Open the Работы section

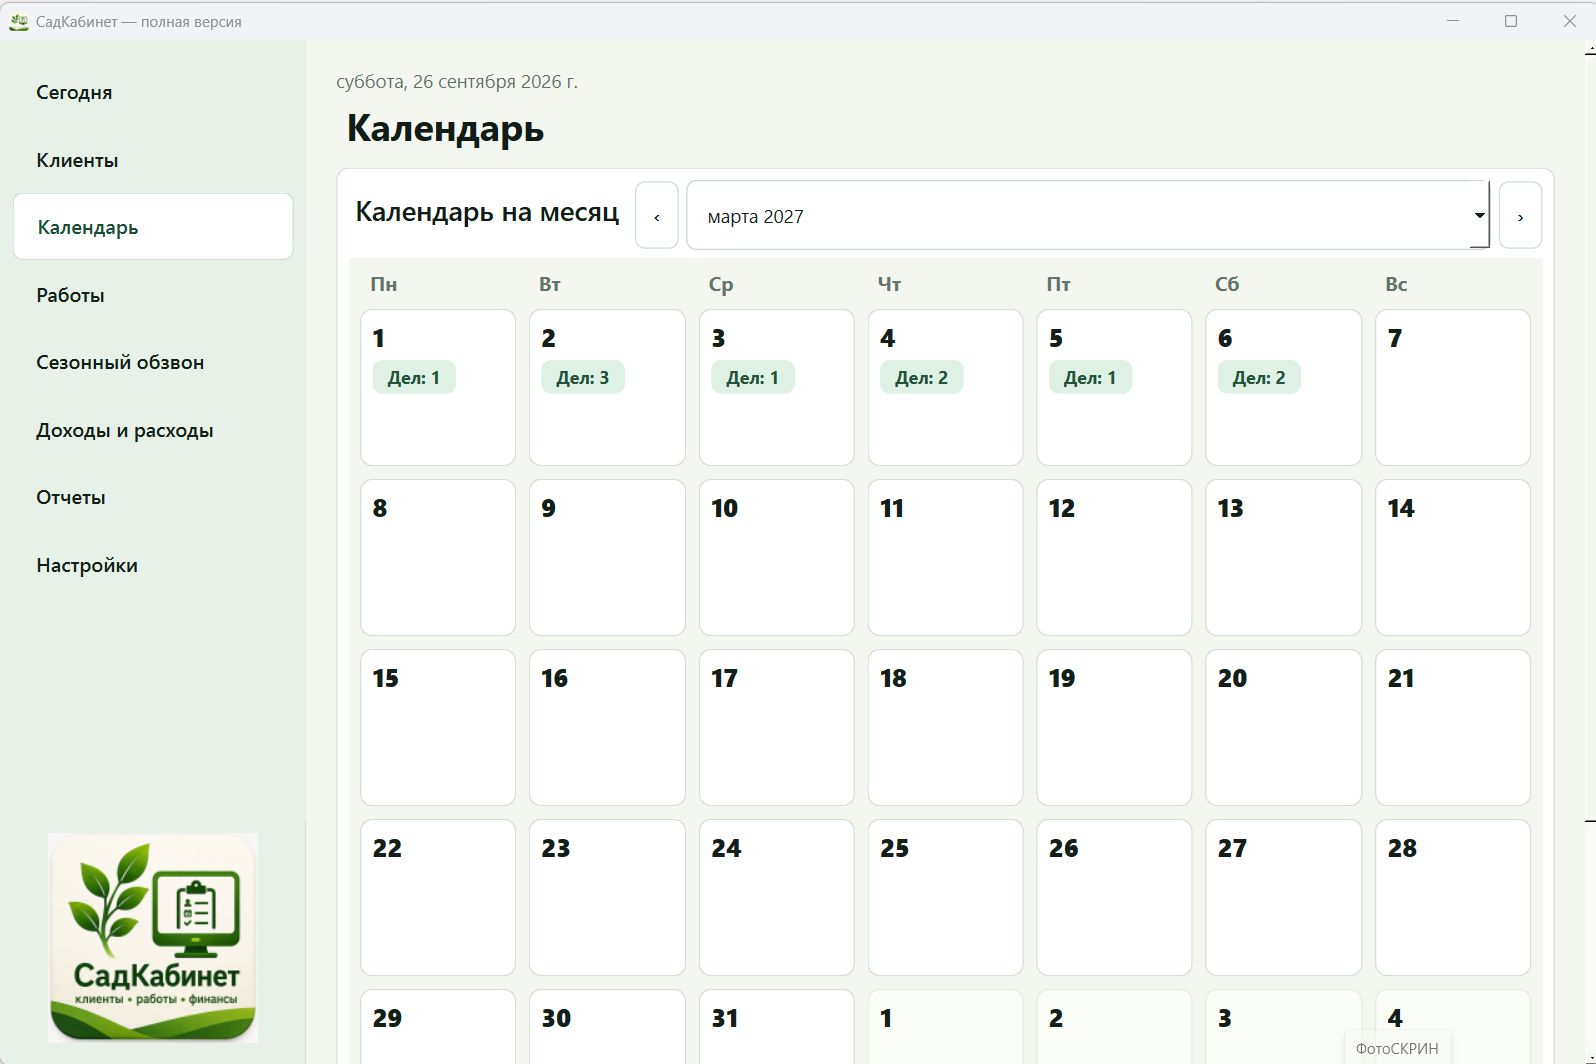[153, 295]
